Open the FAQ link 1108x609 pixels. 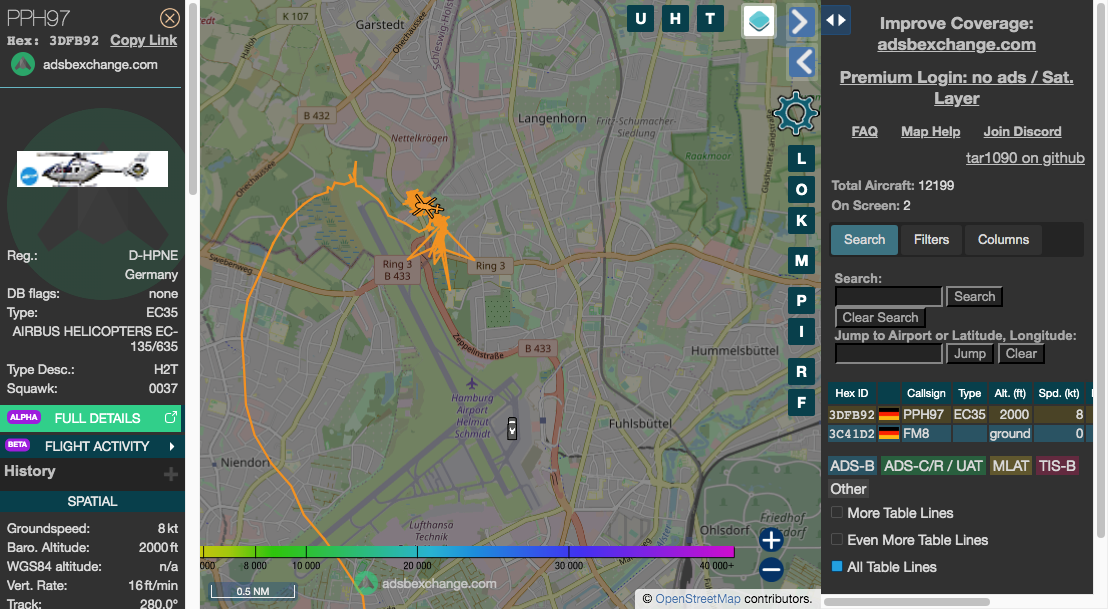coord(864,131)
